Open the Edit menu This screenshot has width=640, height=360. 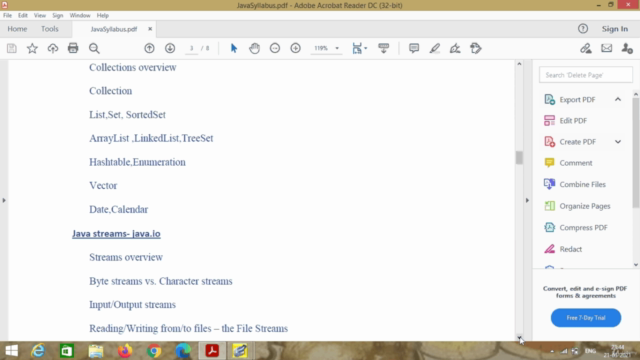pos(22,15)
